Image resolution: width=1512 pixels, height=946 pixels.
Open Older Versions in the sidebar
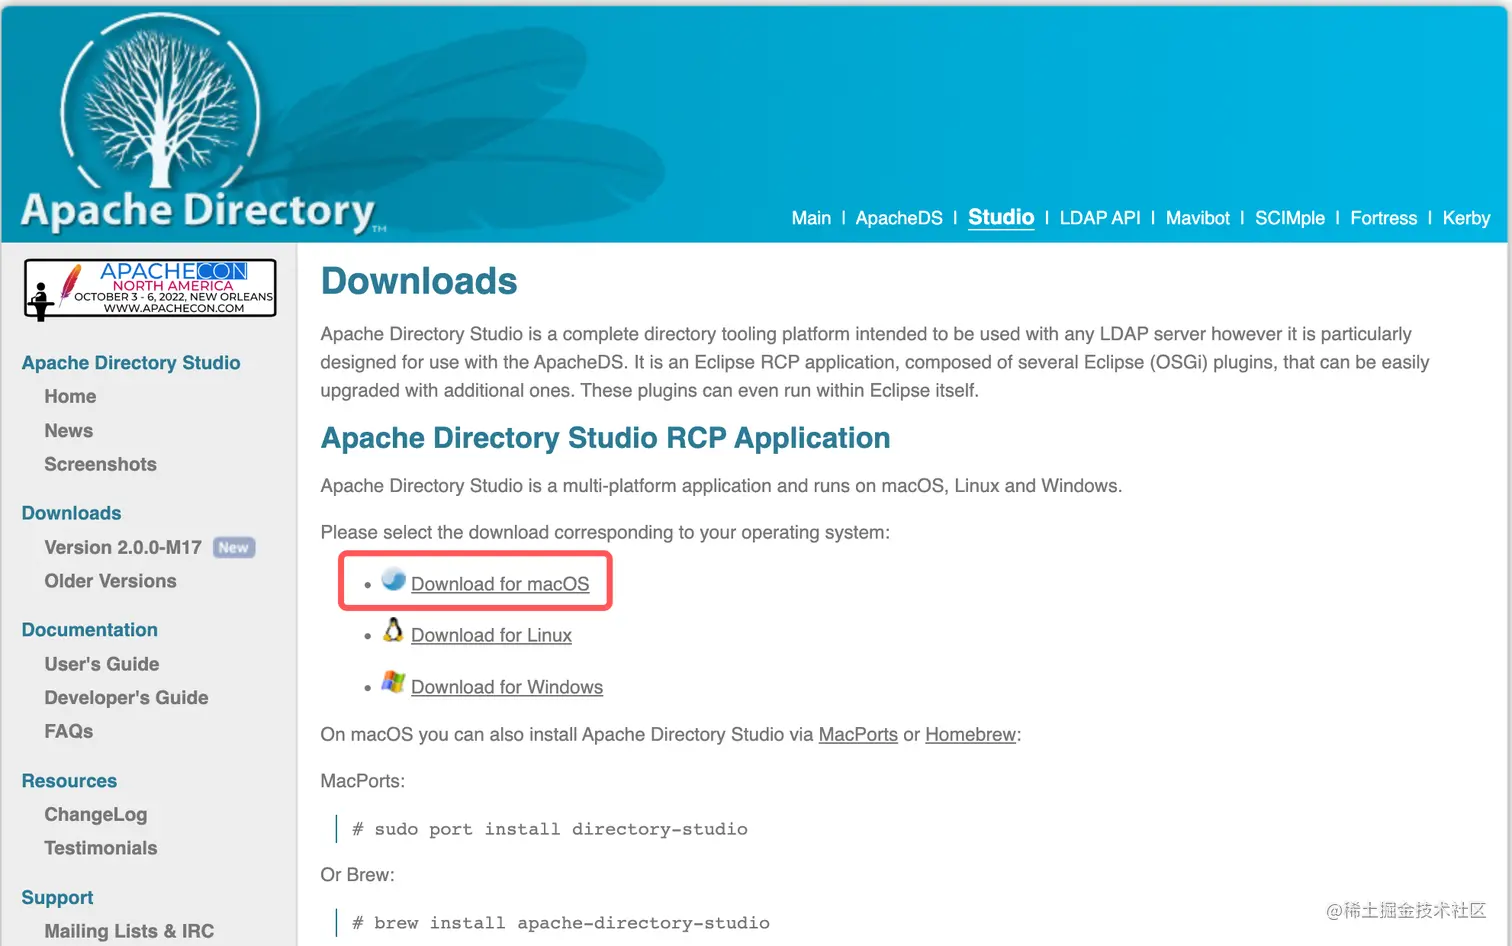[110, 581]
